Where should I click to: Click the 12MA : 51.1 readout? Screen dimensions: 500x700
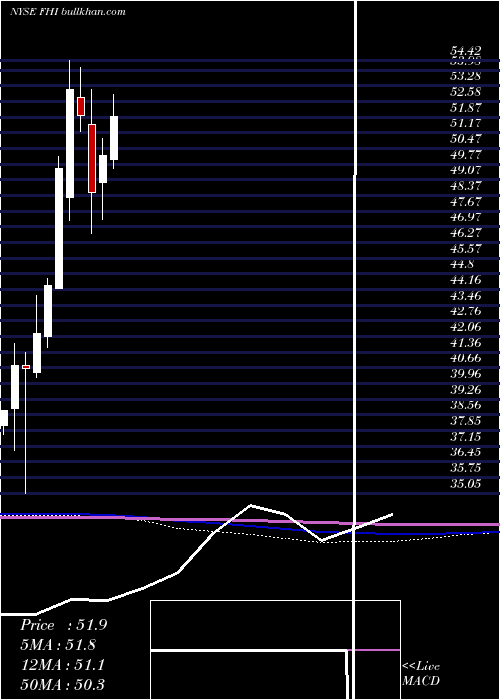(x=62, y=665)
